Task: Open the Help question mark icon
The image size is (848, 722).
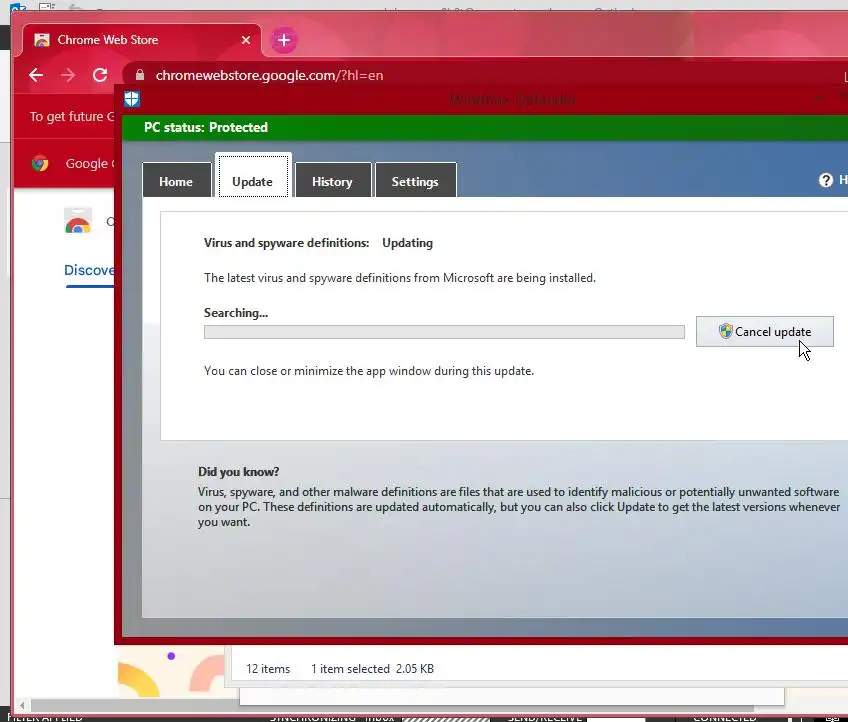Action: click(825, 180)
